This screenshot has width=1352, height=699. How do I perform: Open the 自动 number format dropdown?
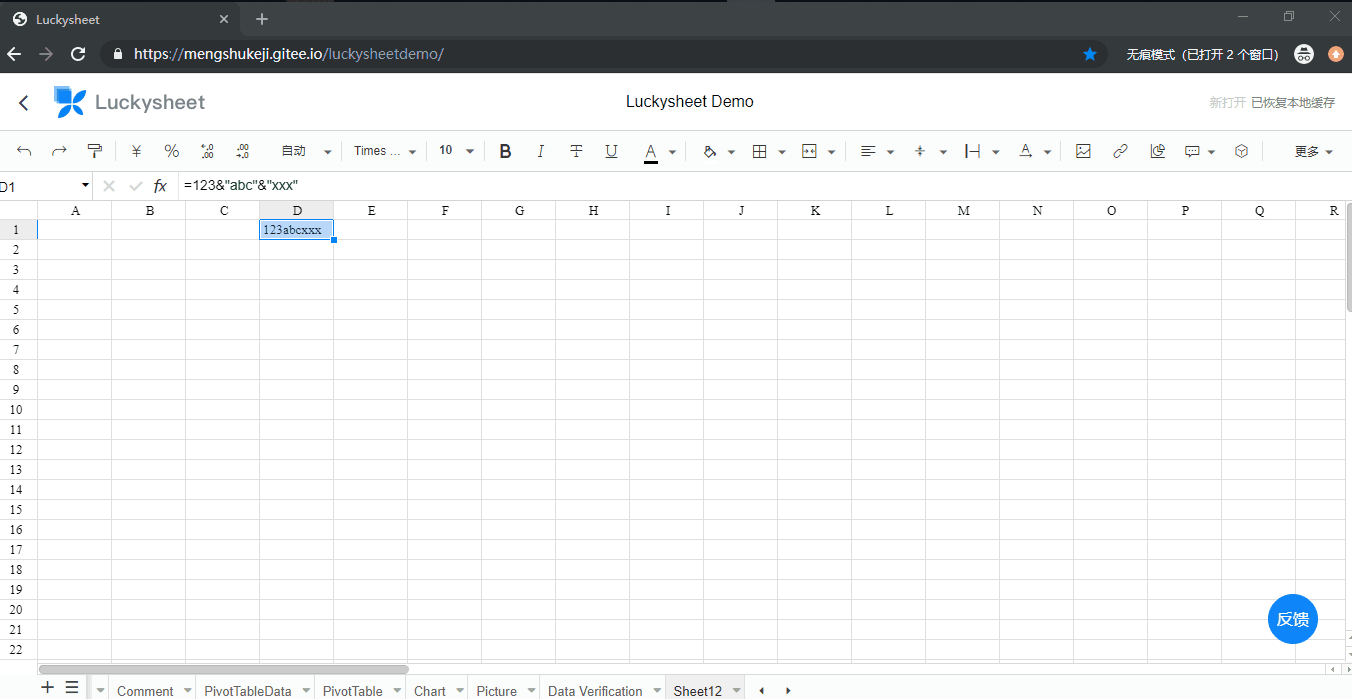pos(305,151)
